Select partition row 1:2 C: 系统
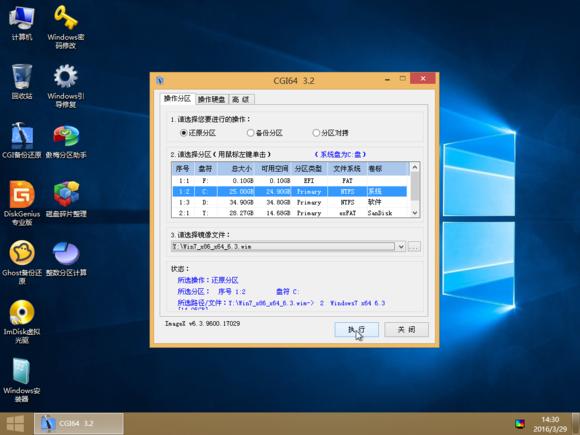Image resolution: width=580 pixels, height=435 pixels. pos(290,191)
